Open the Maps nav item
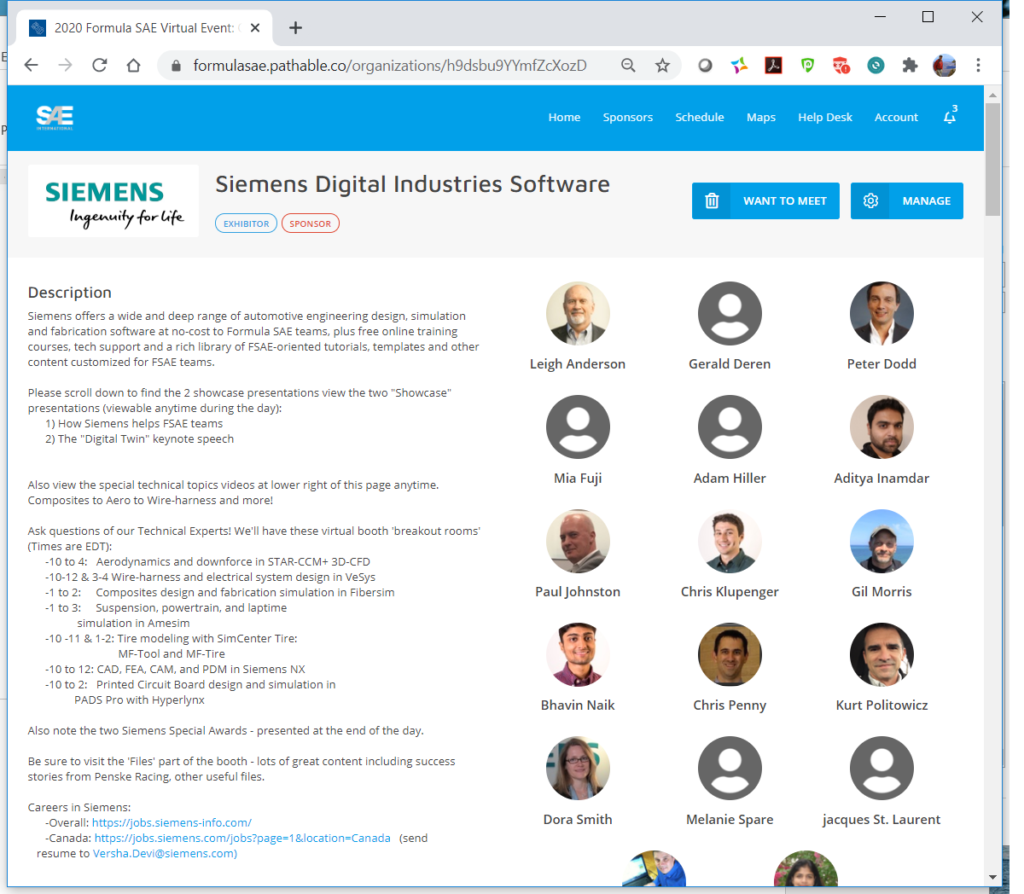Image resolution: width=1024 pixels, height=894 pixels. (x=761, y=117)
